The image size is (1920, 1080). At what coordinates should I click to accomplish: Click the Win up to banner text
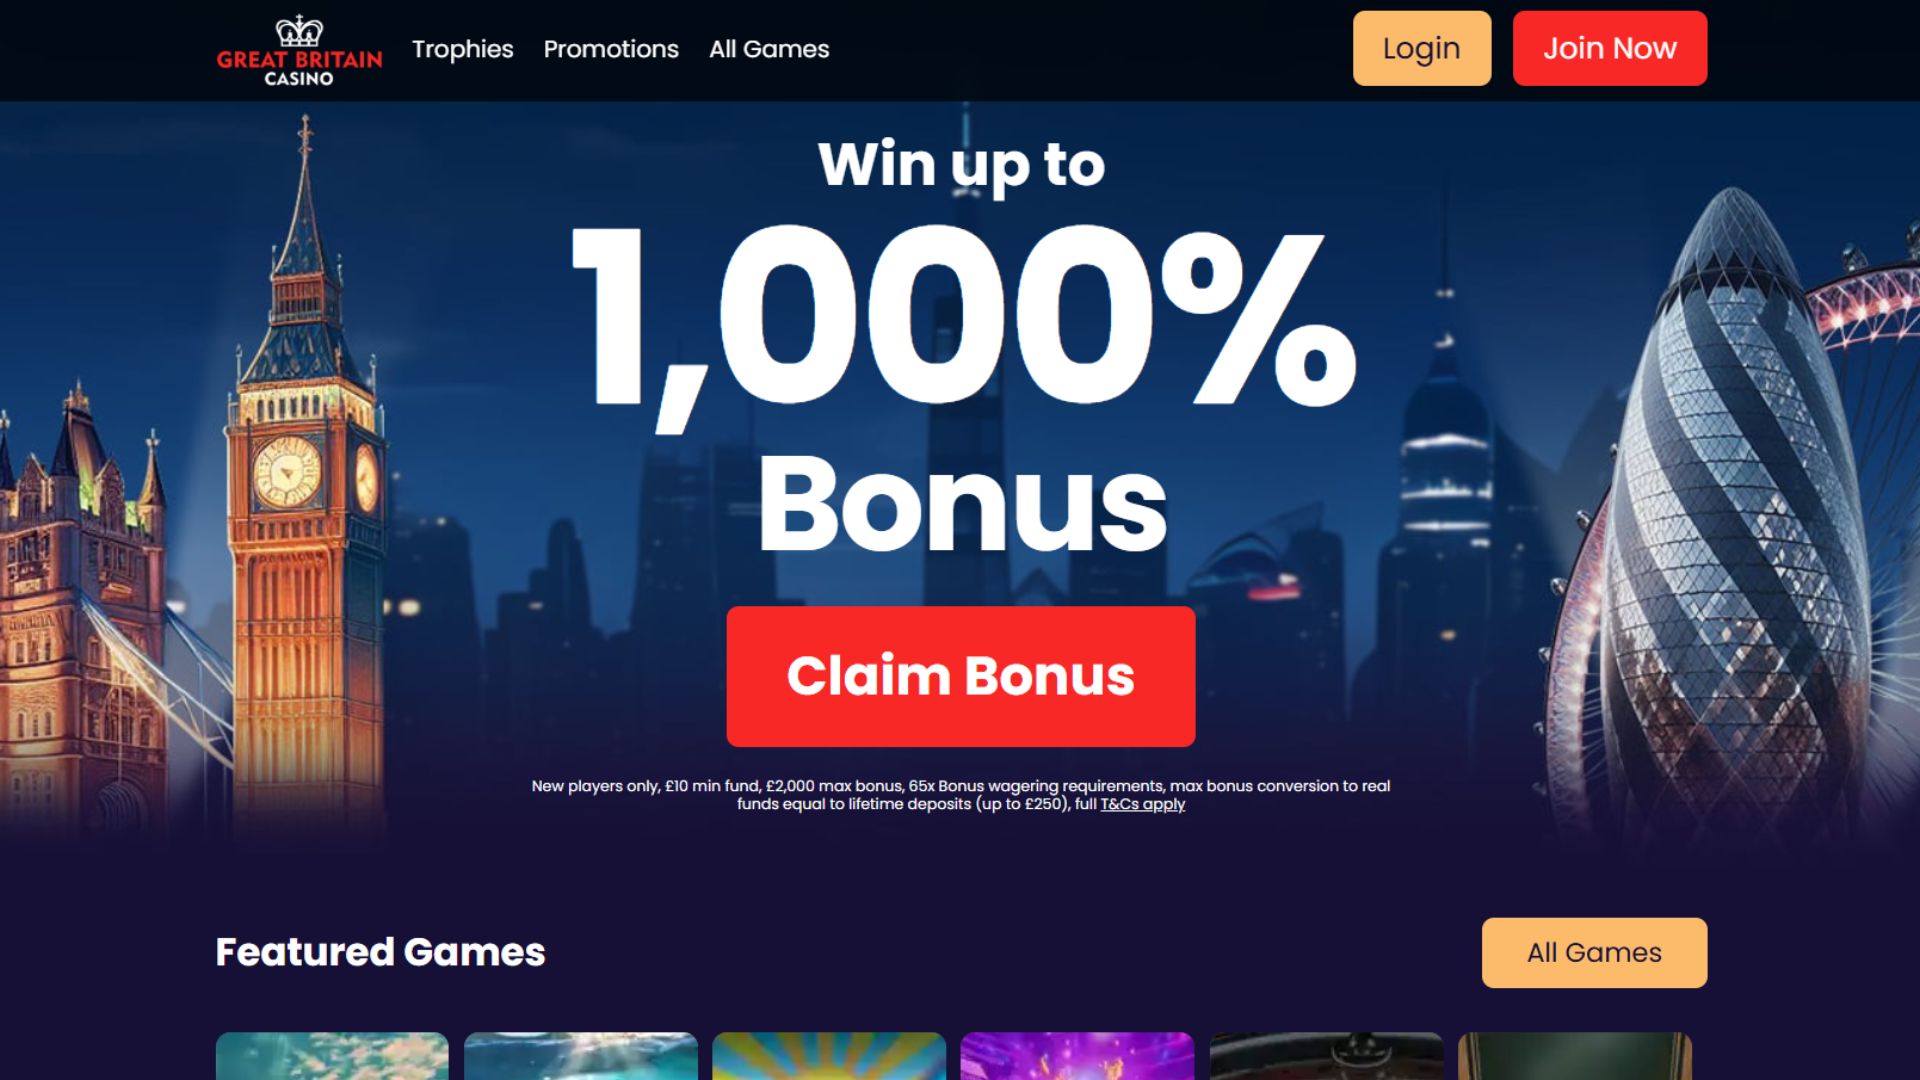pyautogui.click(x=961, y=165)
